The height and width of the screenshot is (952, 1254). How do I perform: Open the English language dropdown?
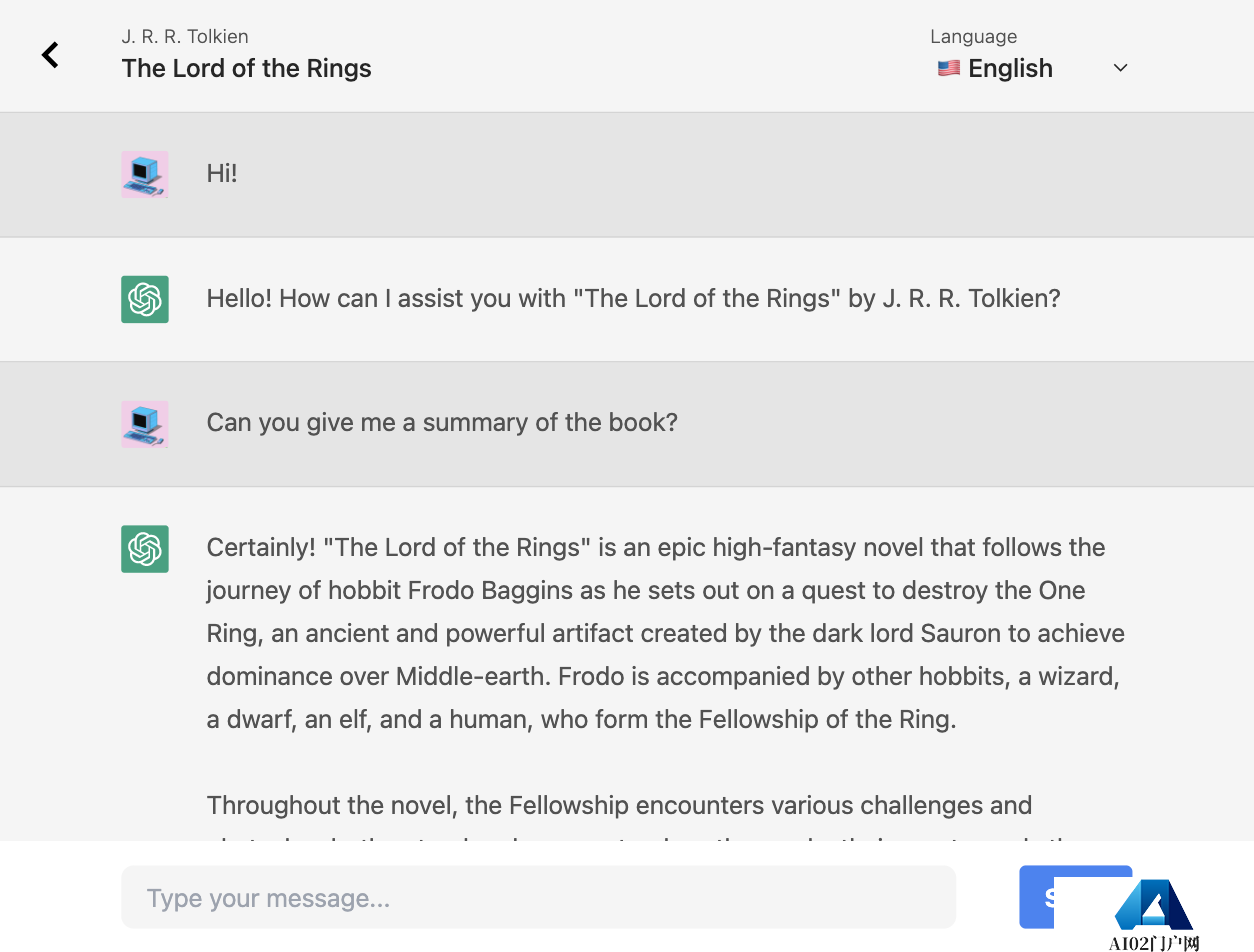tap(1032, 68)
